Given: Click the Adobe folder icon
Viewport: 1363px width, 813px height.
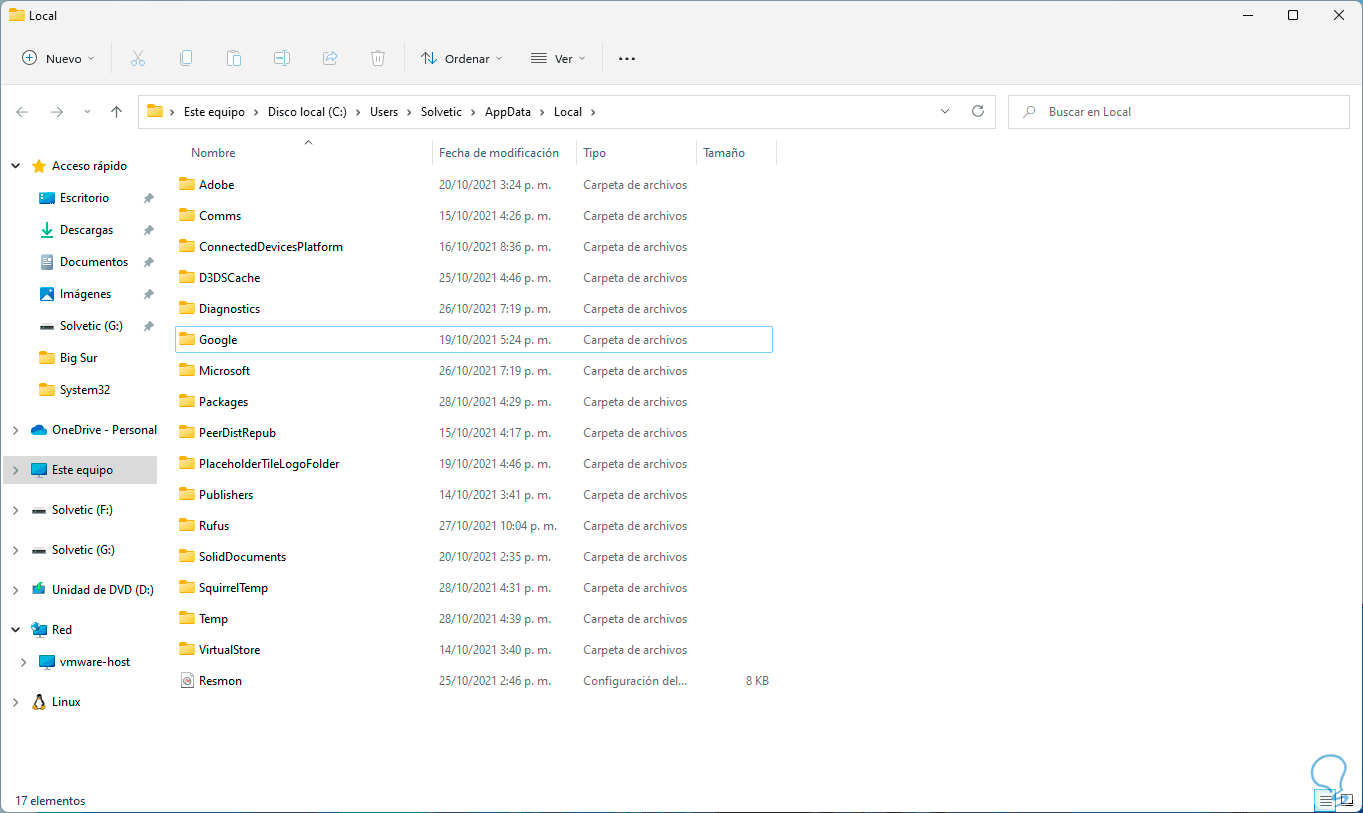Looking at the screenshot, I should click(186, 185).
